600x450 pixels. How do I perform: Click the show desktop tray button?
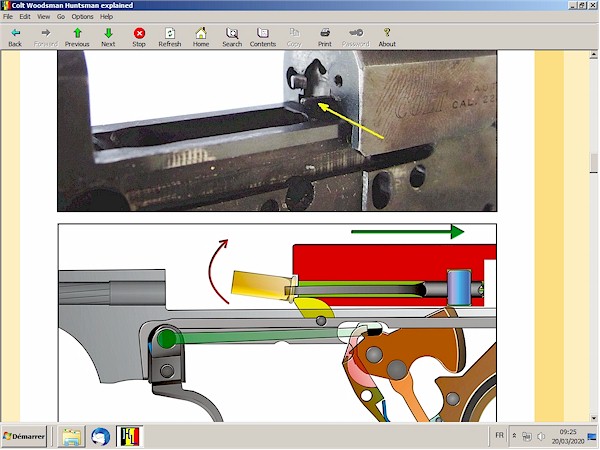(592, 436)
